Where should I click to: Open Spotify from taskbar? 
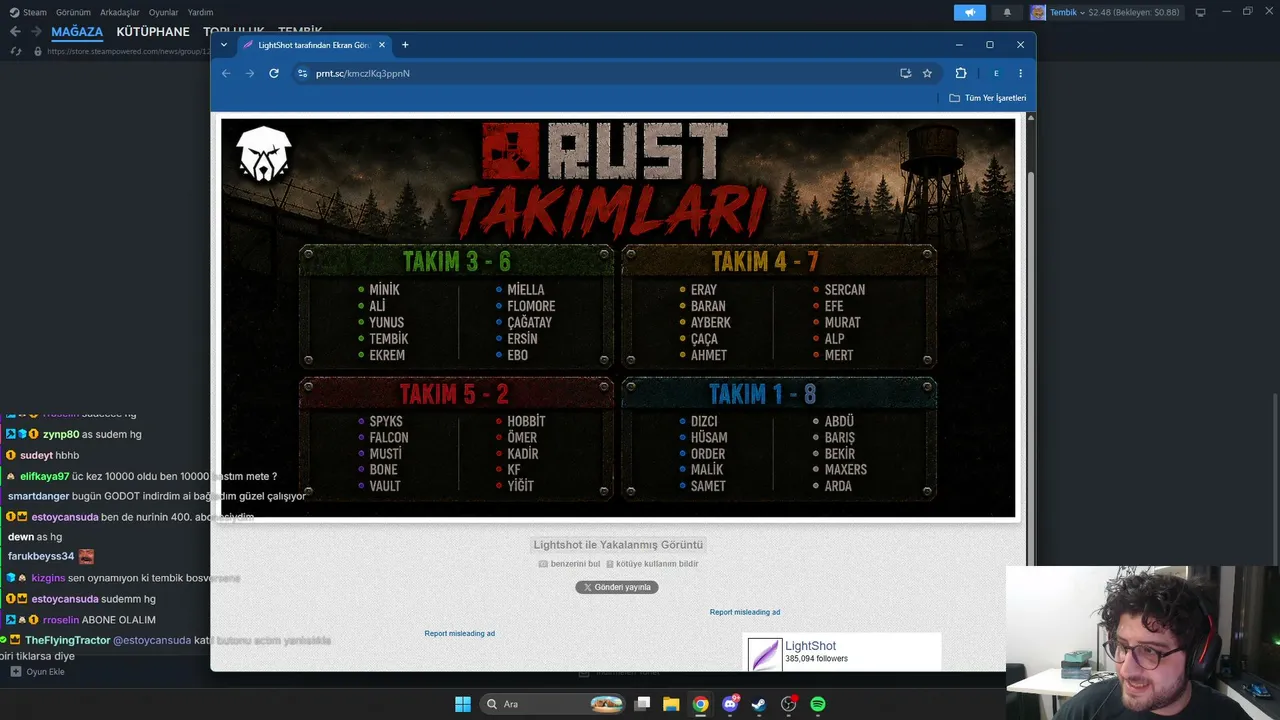(x=818, y=704)
